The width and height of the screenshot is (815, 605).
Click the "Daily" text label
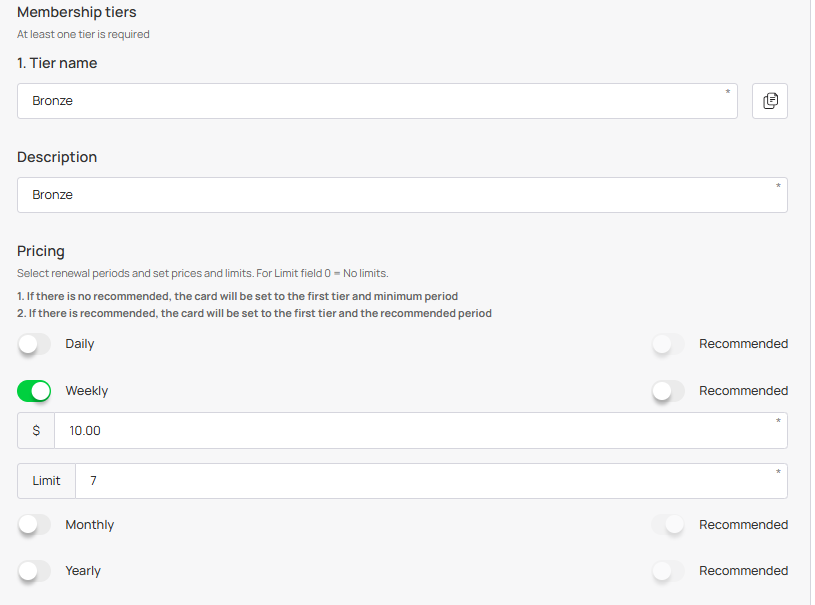pos(80,344)
